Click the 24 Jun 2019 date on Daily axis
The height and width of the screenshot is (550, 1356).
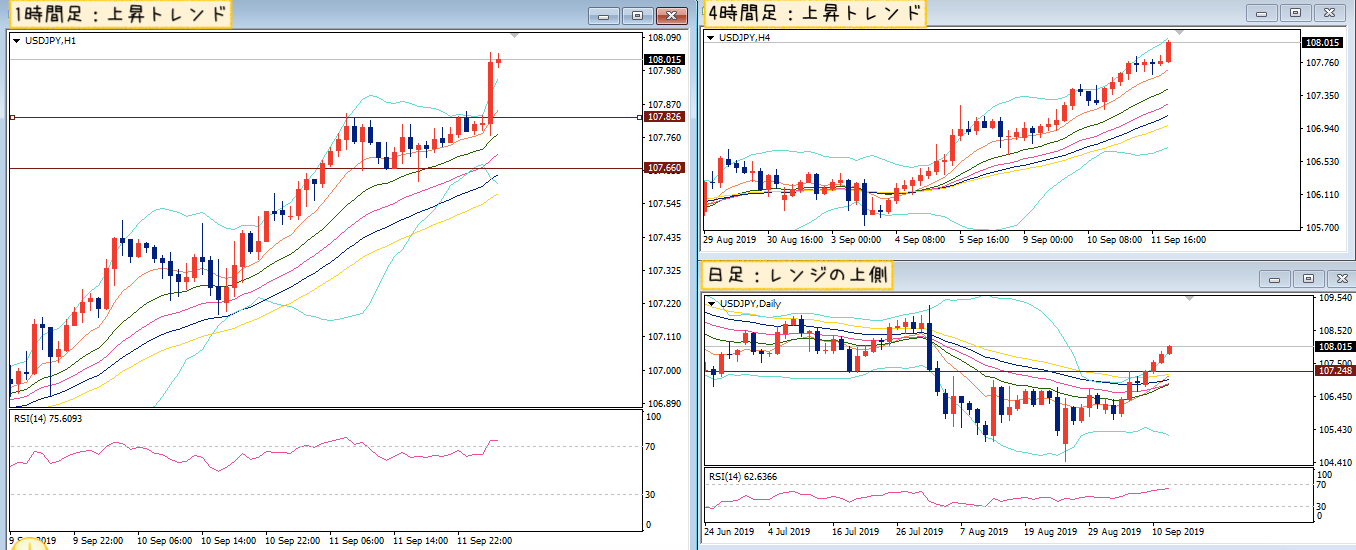coord(730,532)
